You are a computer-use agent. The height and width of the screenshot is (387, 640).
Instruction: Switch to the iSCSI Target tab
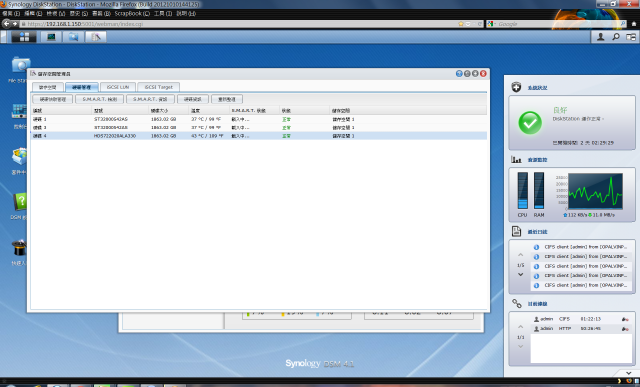pyautogui.click(x=158, y=87)
